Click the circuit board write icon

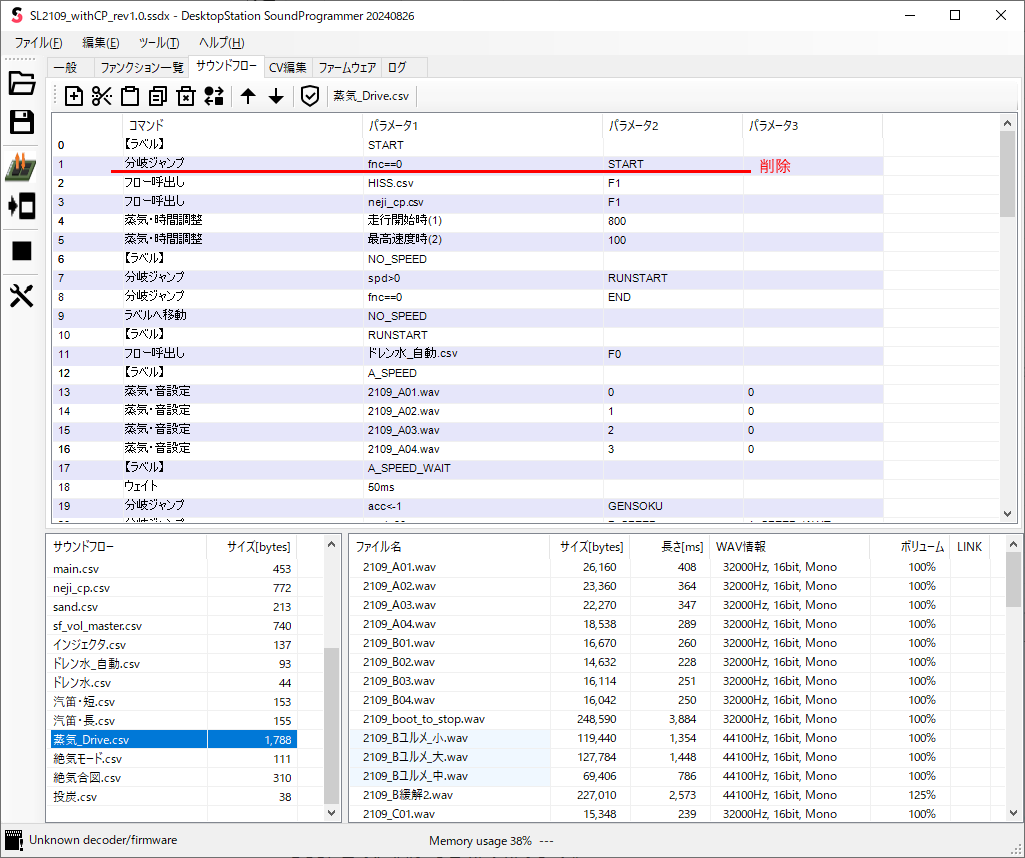(22, 166)
